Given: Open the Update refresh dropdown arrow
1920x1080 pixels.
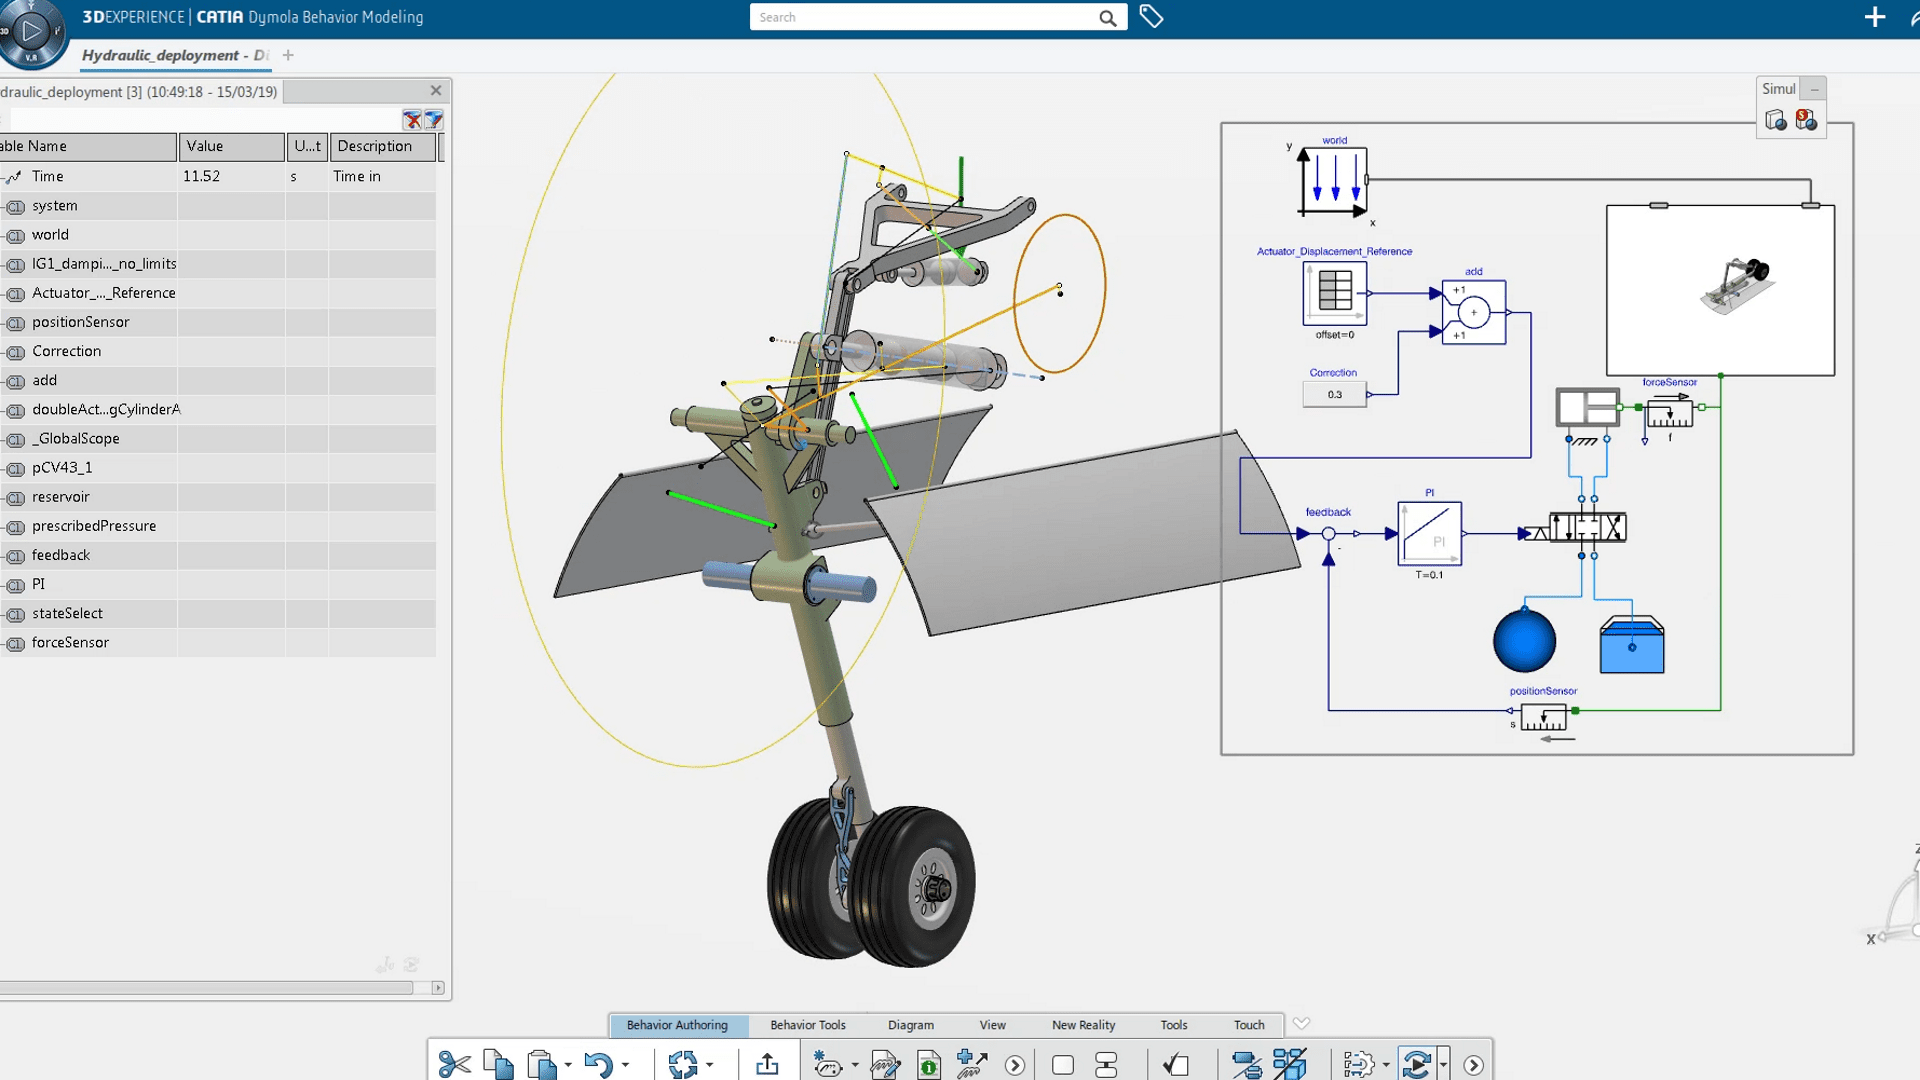Looking at the screenshot, I should pos(710,1065).
